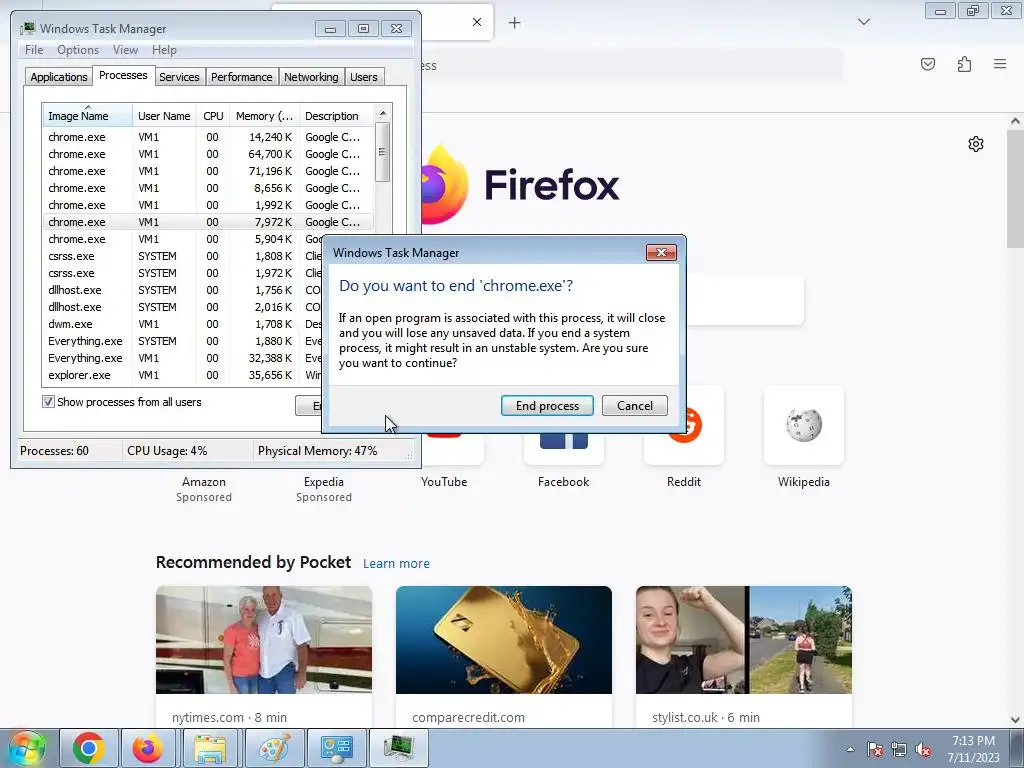Open the Firefox extensions icon
1024x768 pixels.
pyautogui.click(x=964, y=64)
